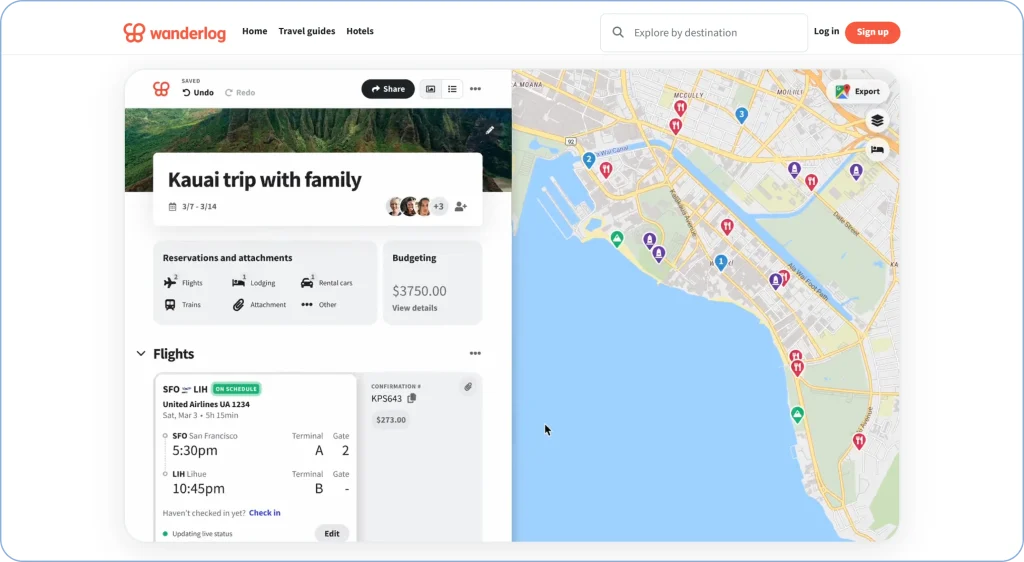This screenshot has height=562, width=1024.
Task: Click the Wanderlog logo in header
Action: [174, 32]
